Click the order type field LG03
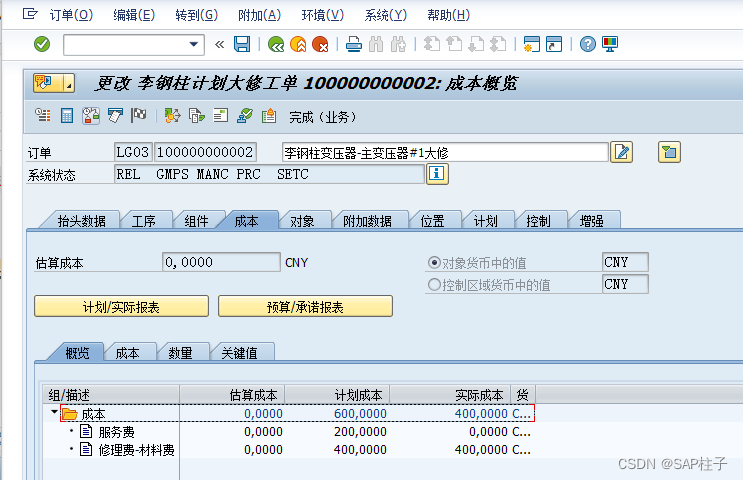743x480 pixels. 133,152
